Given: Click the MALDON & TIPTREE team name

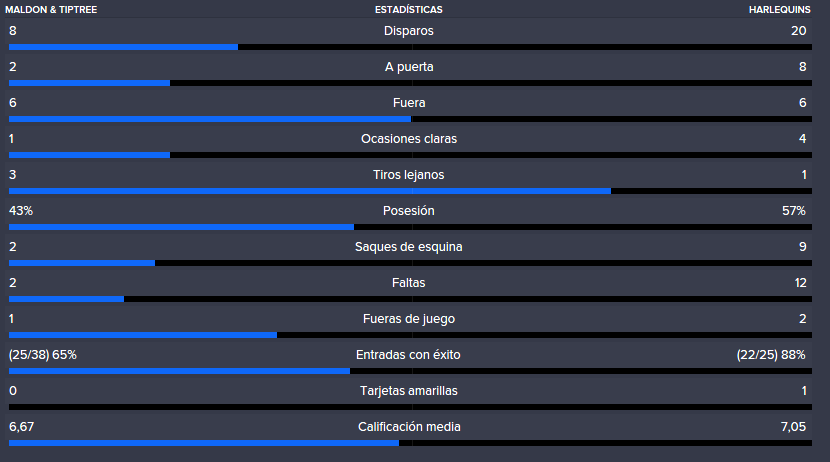Looking at the screenshot, I should [x=51, y=10].
